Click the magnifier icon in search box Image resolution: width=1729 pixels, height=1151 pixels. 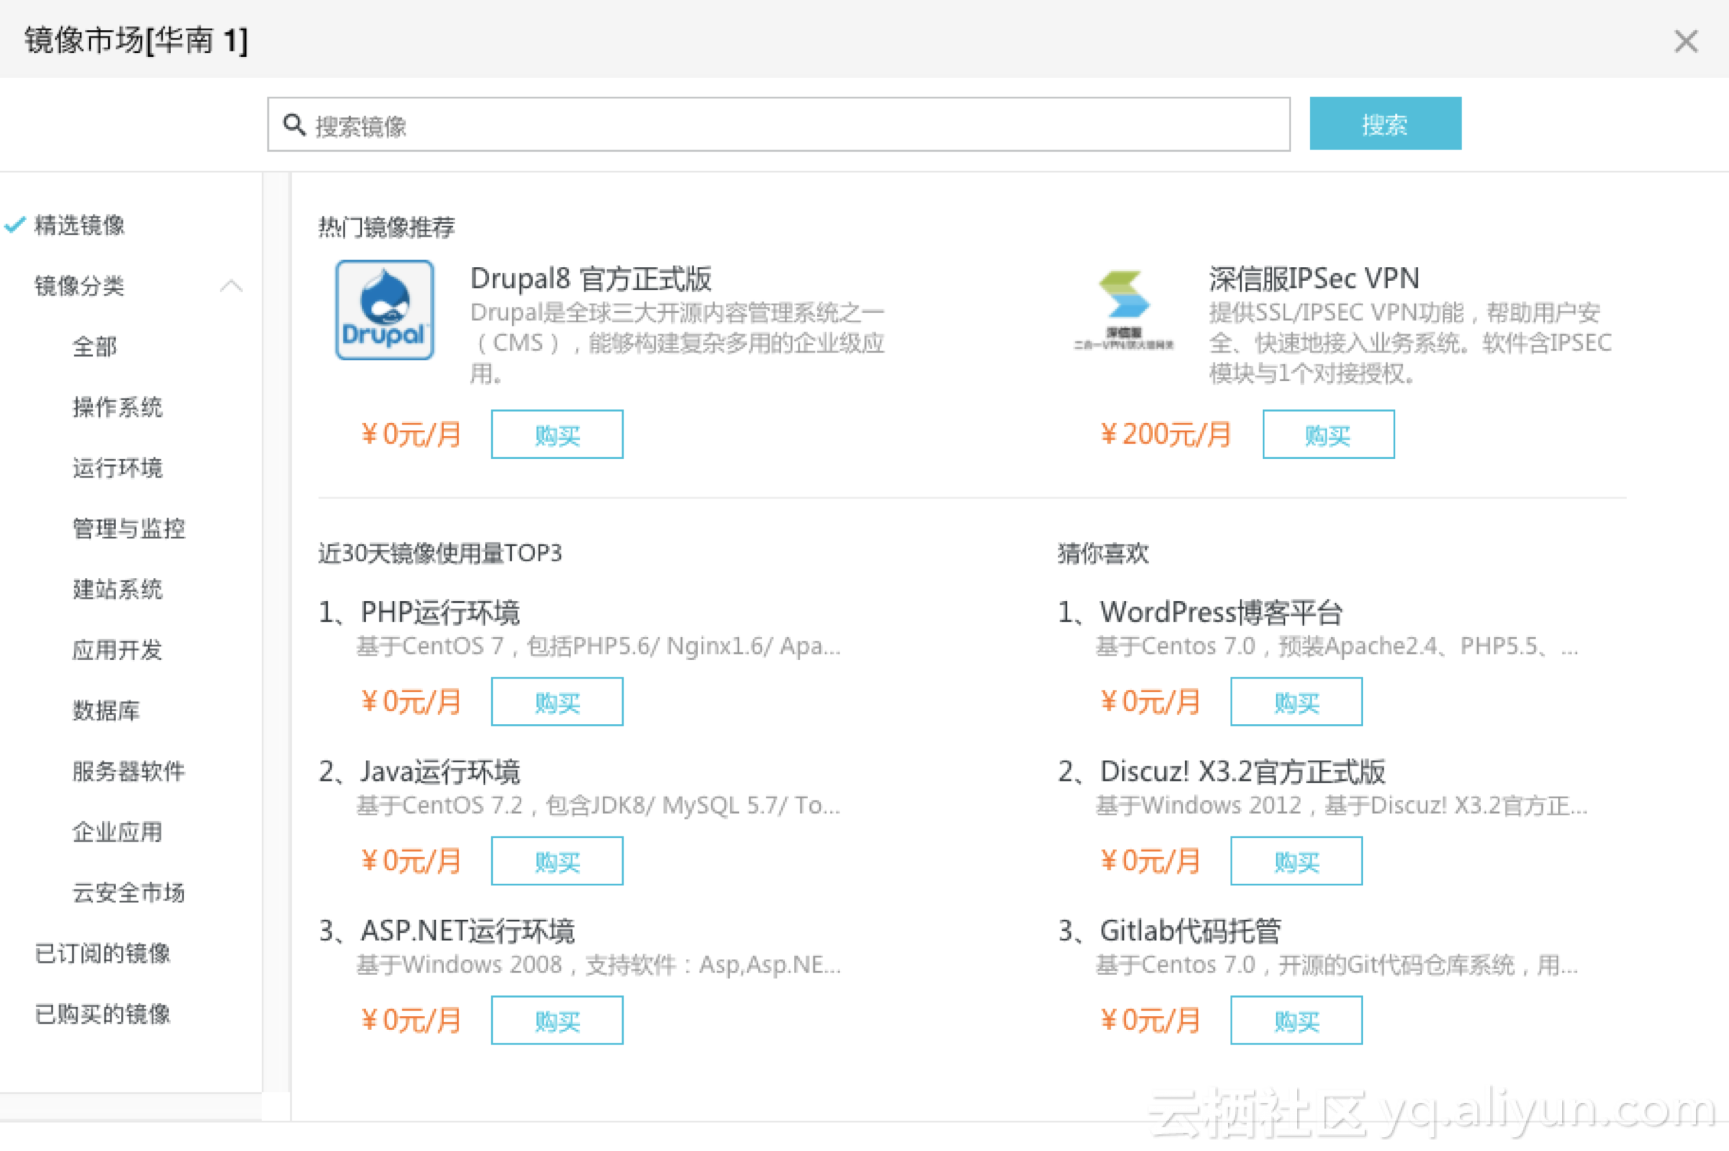tap(294, 125)
